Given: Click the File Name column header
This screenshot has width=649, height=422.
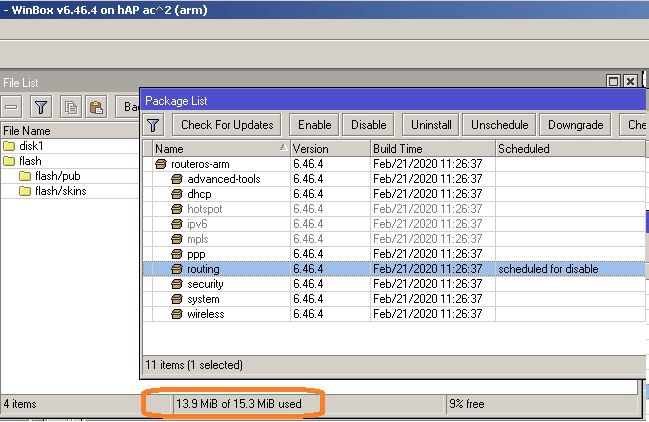Looking at the screenshot, I should 70,131.
